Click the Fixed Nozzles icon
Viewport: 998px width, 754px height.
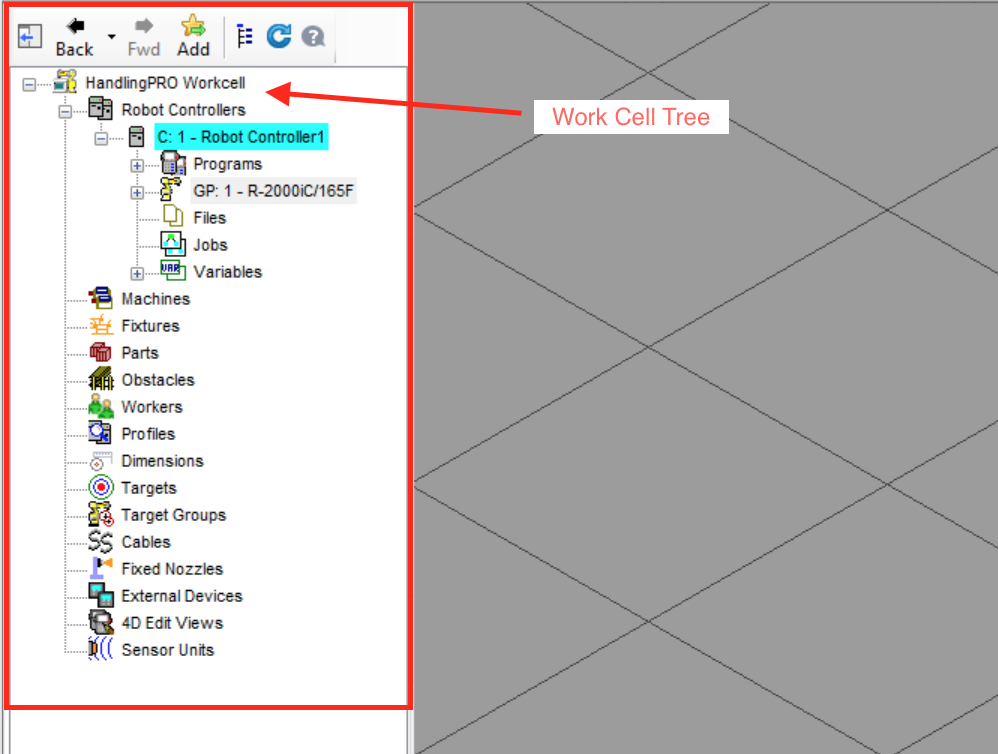(101, 568)
